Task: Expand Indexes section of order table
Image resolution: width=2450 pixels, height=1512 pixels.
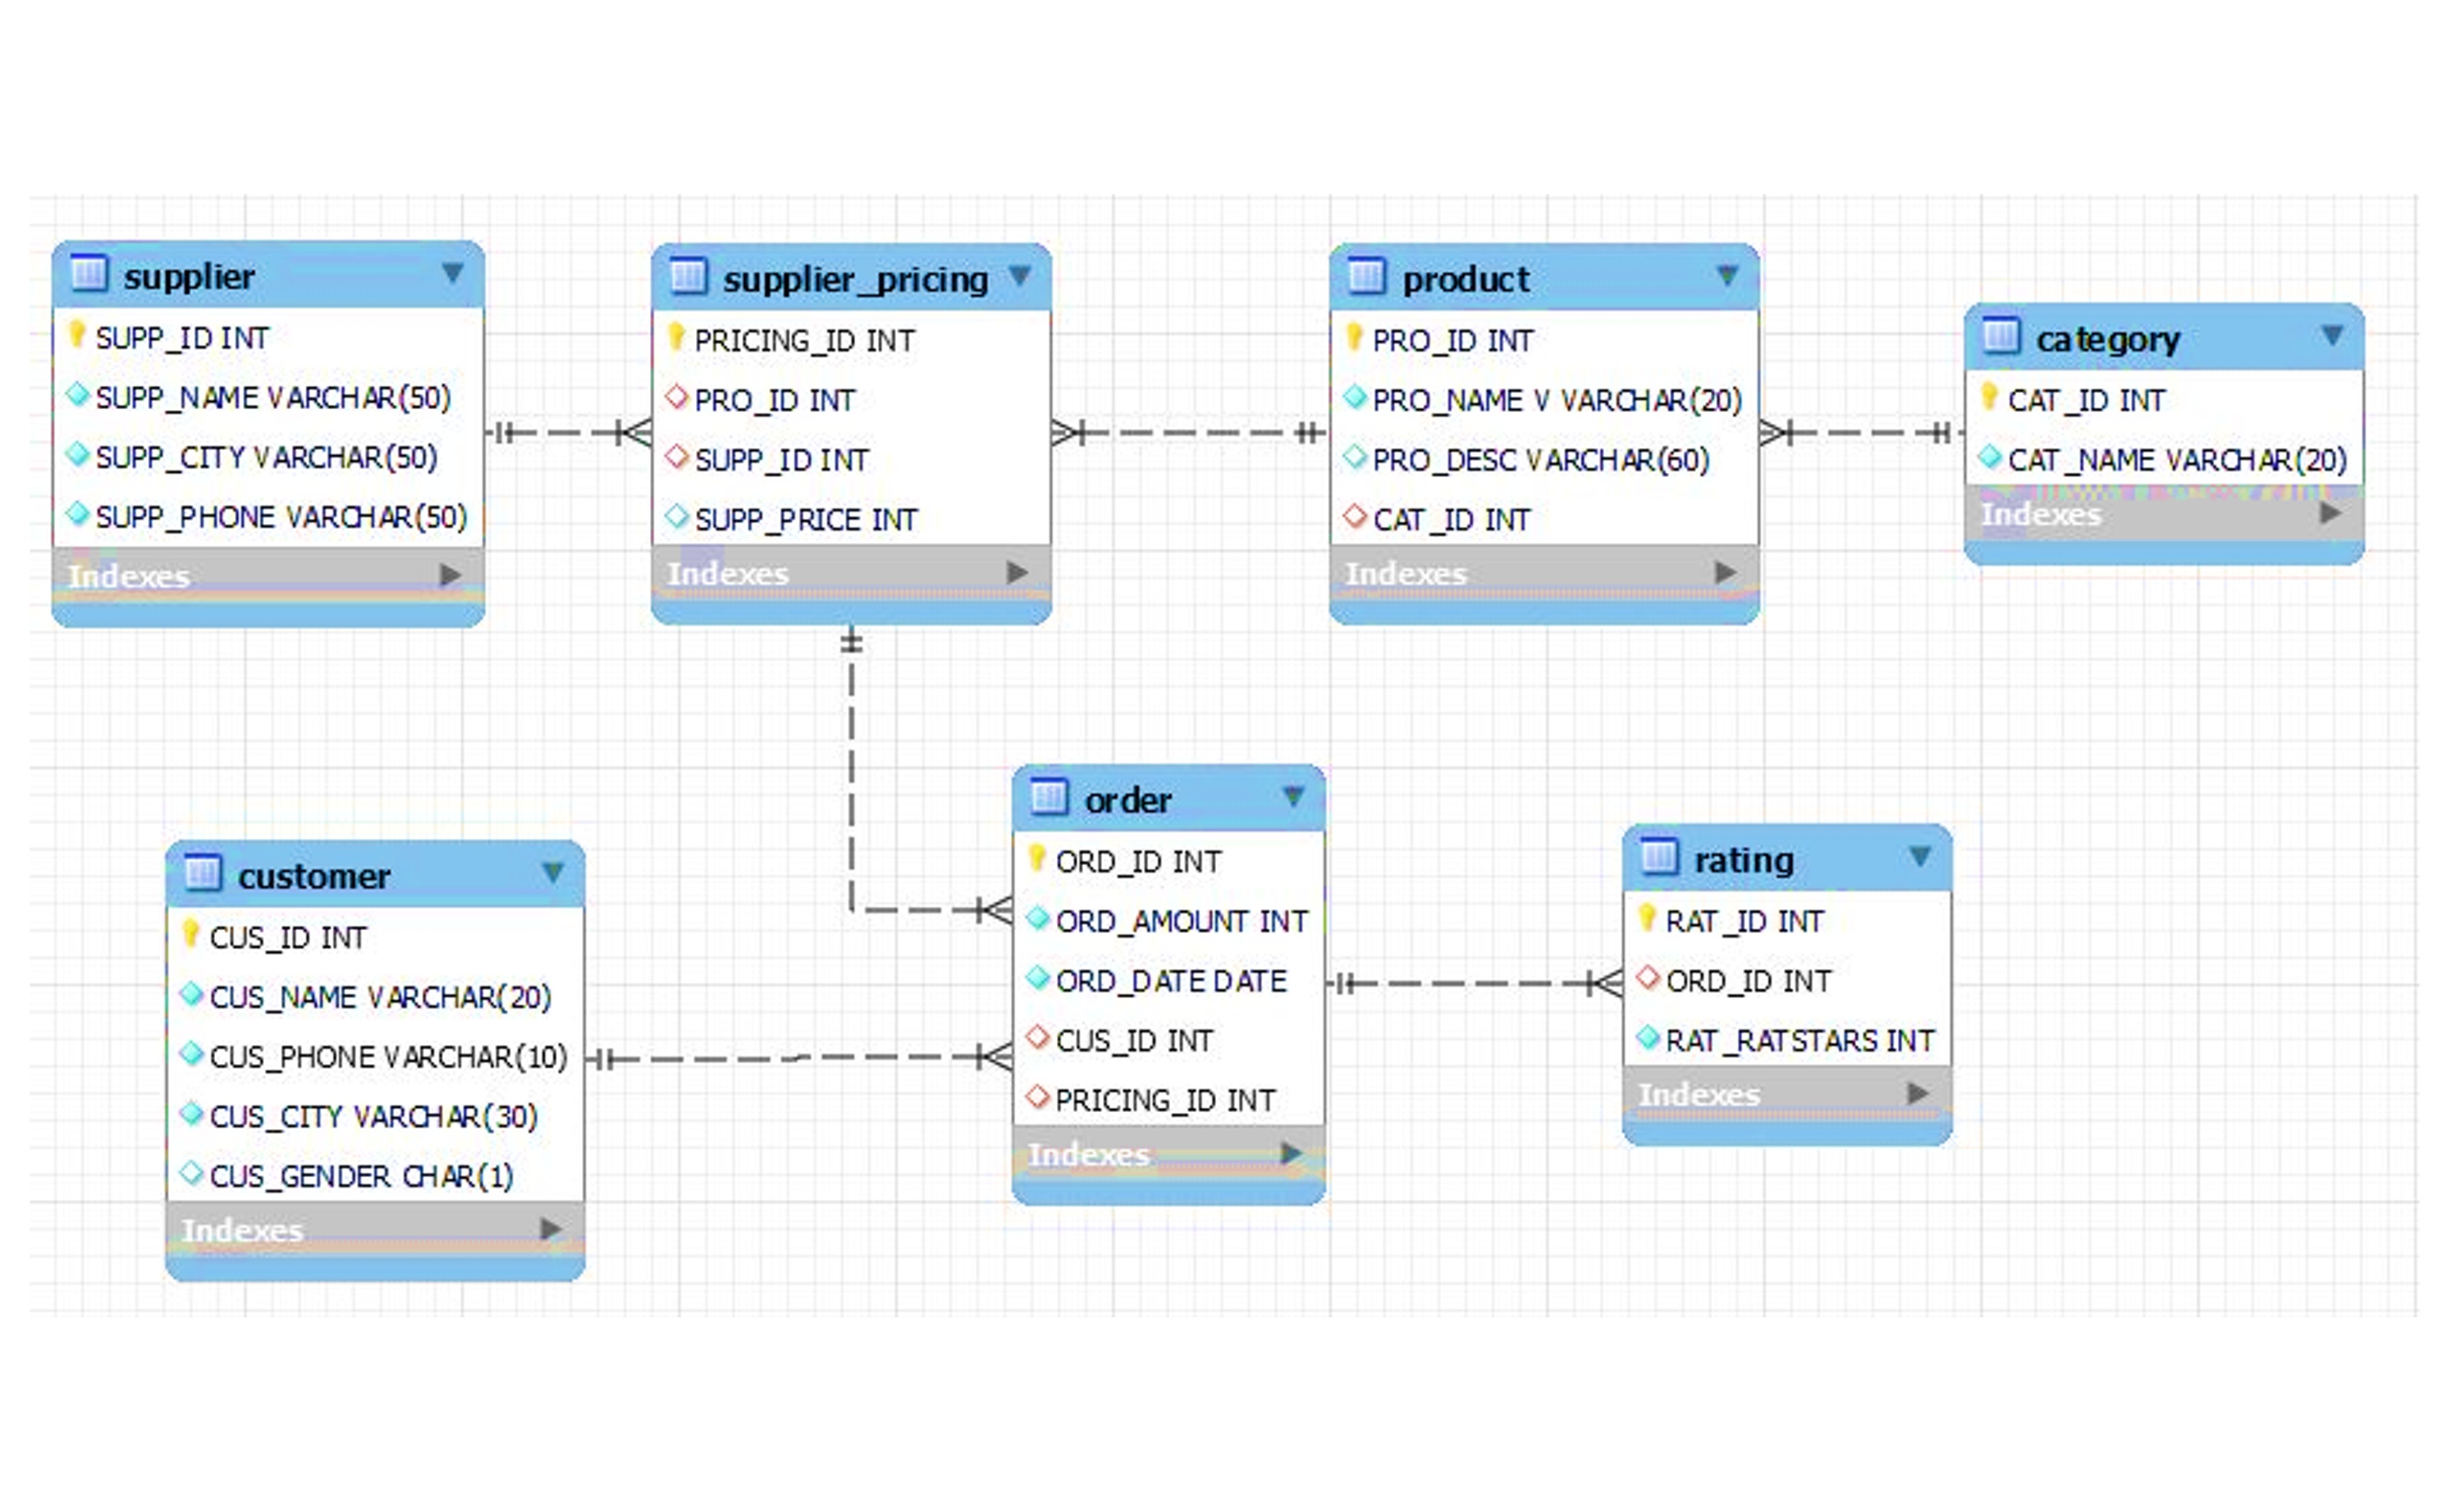Action: (1291, 1155)
